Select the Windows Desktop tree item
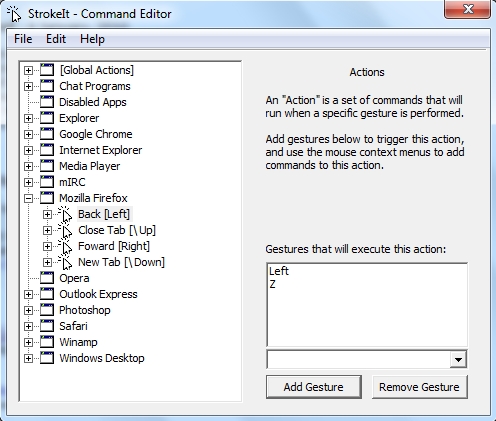Screen dimensions: 496x421 pos(102,358)
